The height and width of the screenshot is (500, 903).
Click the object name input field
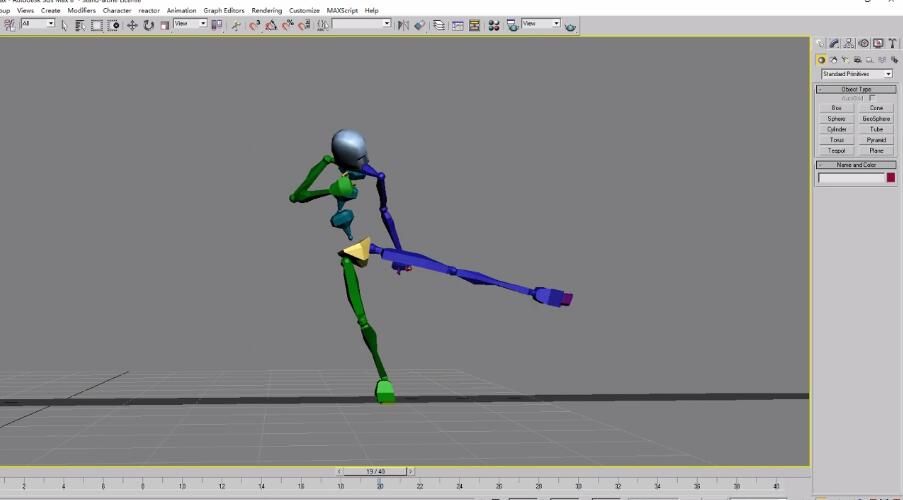851,178
